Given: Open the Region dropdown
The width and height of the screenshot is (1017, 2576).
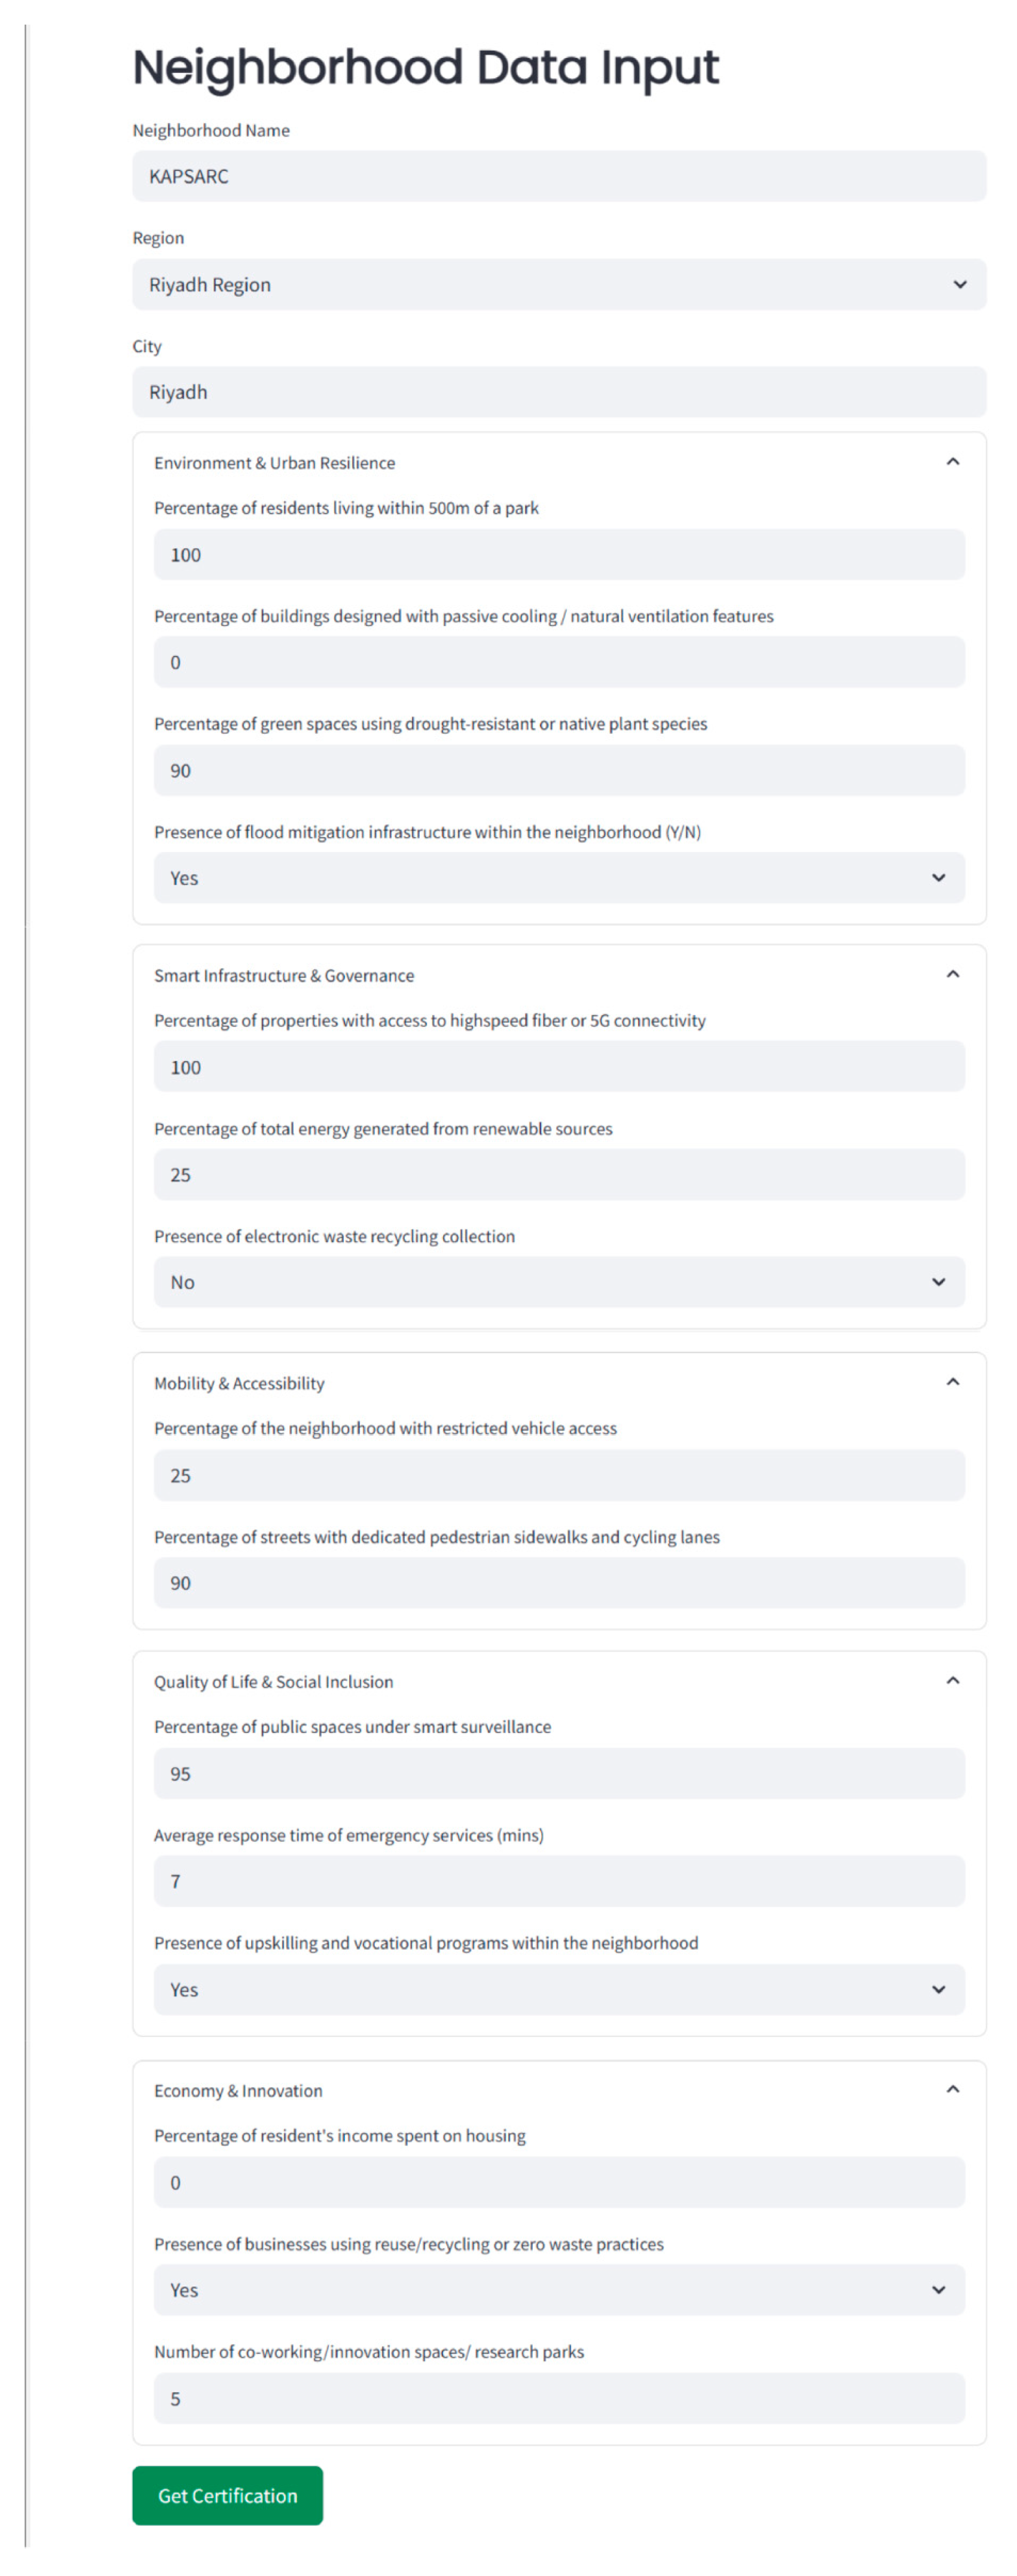Looking at the screenshot, I should coord(558,285).
